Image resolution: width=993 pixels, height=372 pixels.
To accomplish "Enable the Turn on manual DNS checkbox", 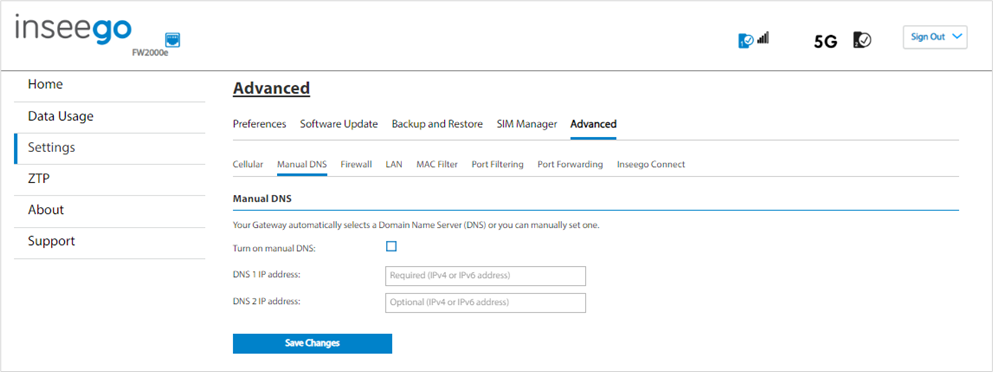I will pyautogui.click(x=391, y=246).
